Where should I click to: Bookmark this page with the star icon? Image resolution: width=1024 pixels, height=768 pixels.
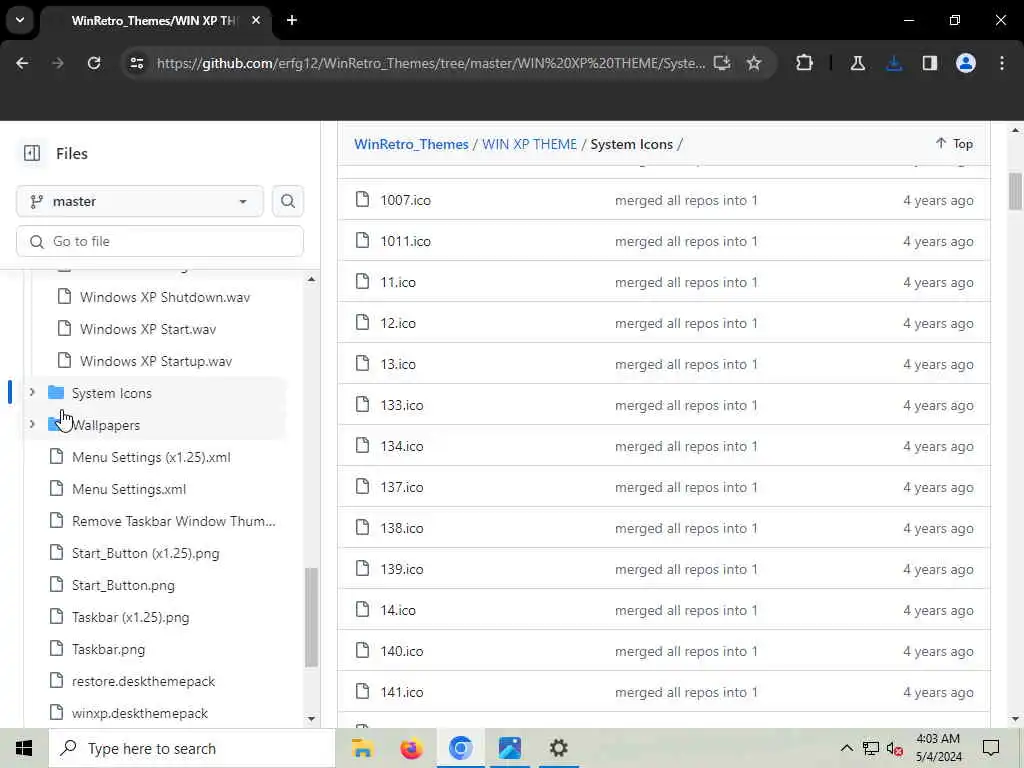(754, 63)
